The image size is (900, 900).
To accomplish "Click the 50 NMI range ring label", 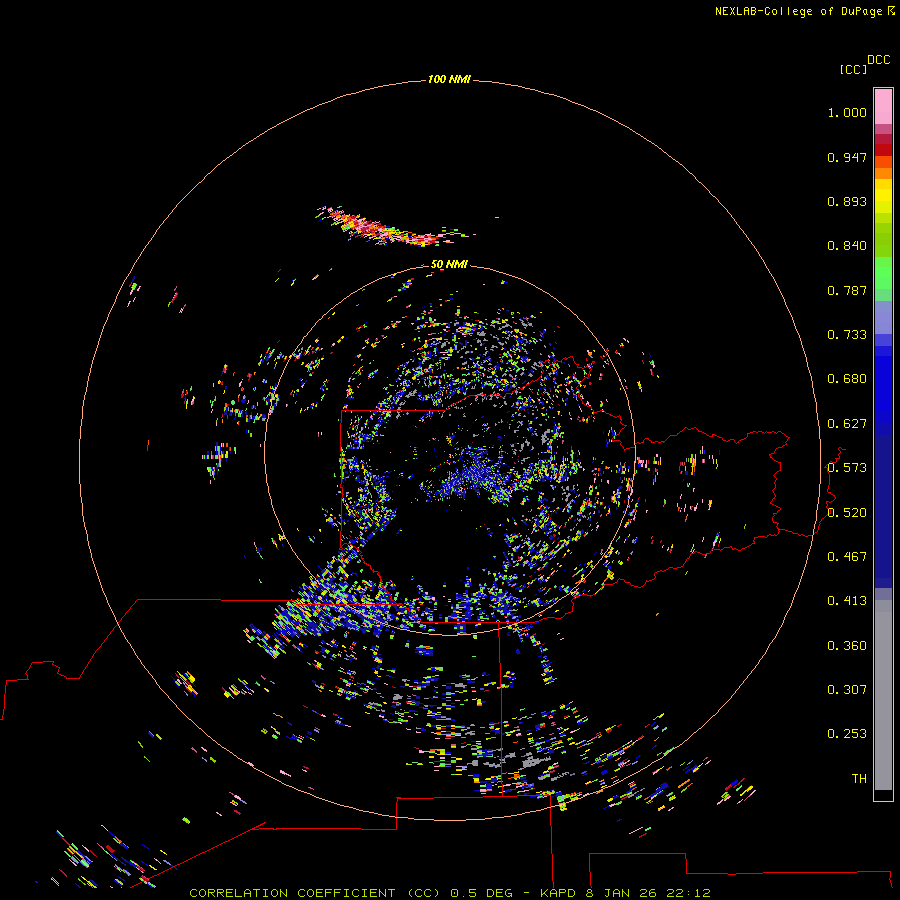I will (449, 264).
